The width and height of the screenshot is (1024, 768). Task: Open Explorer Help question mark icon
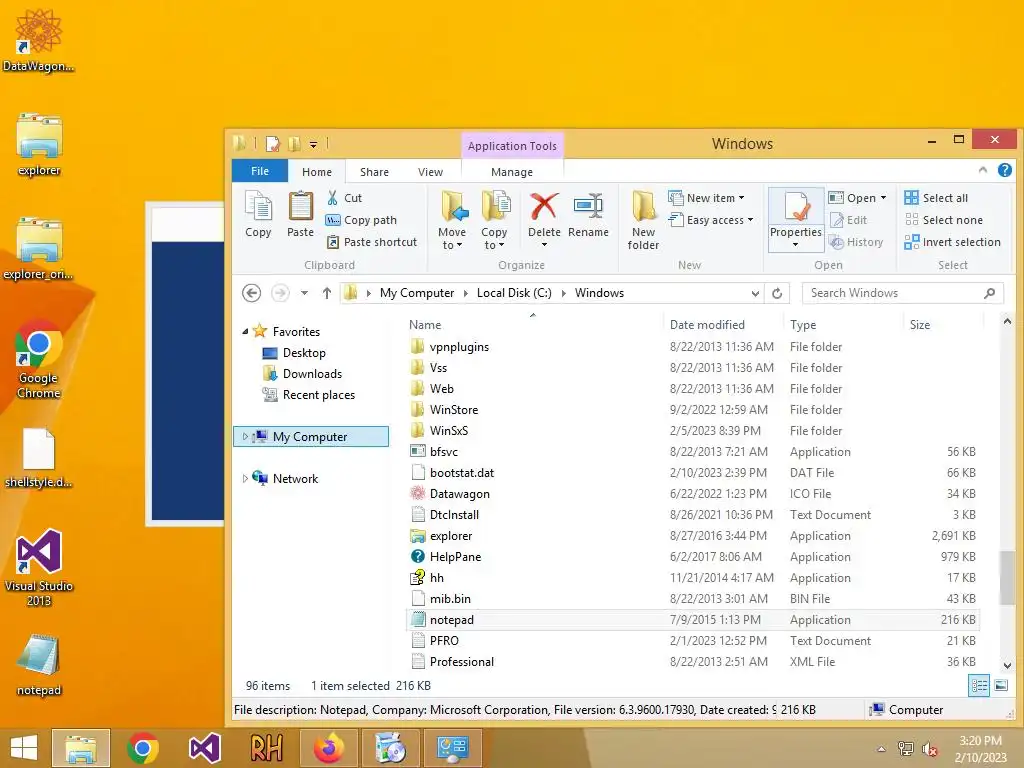(1005, 170)
